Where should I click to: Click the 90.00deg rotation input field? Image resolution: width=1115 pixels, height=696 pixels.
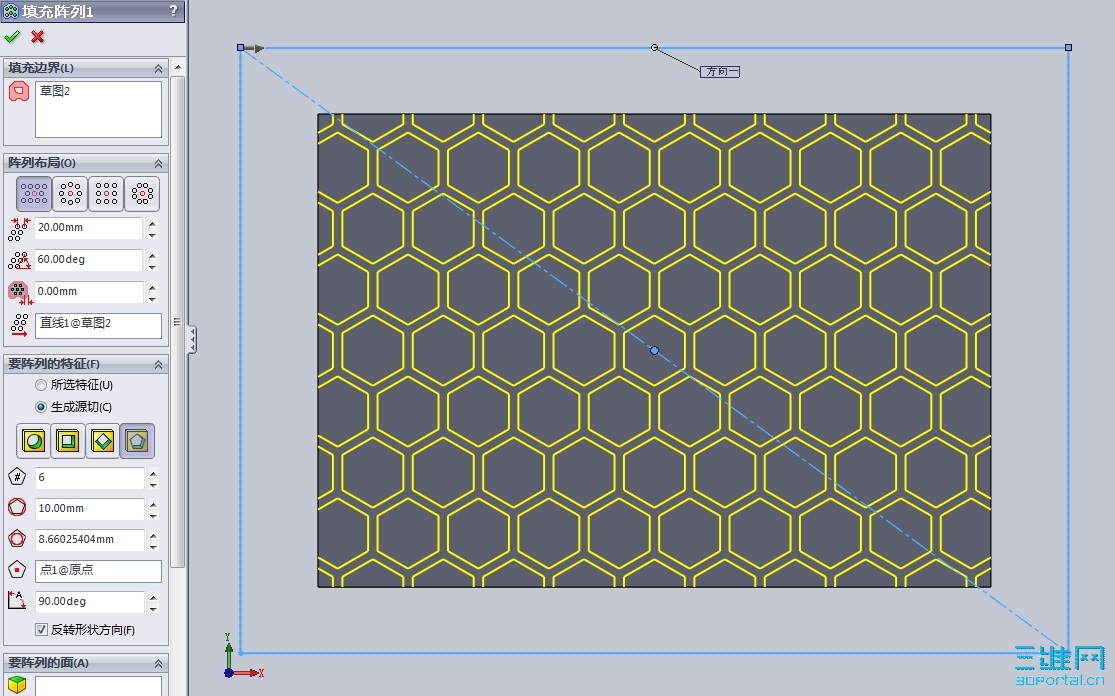(x=90, y=601)
